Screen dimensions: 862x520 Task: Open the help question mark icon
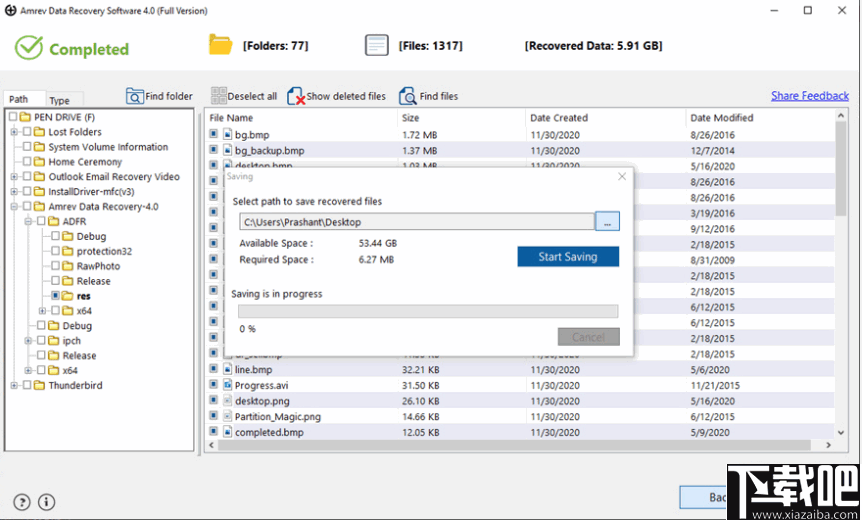point(22,502)
